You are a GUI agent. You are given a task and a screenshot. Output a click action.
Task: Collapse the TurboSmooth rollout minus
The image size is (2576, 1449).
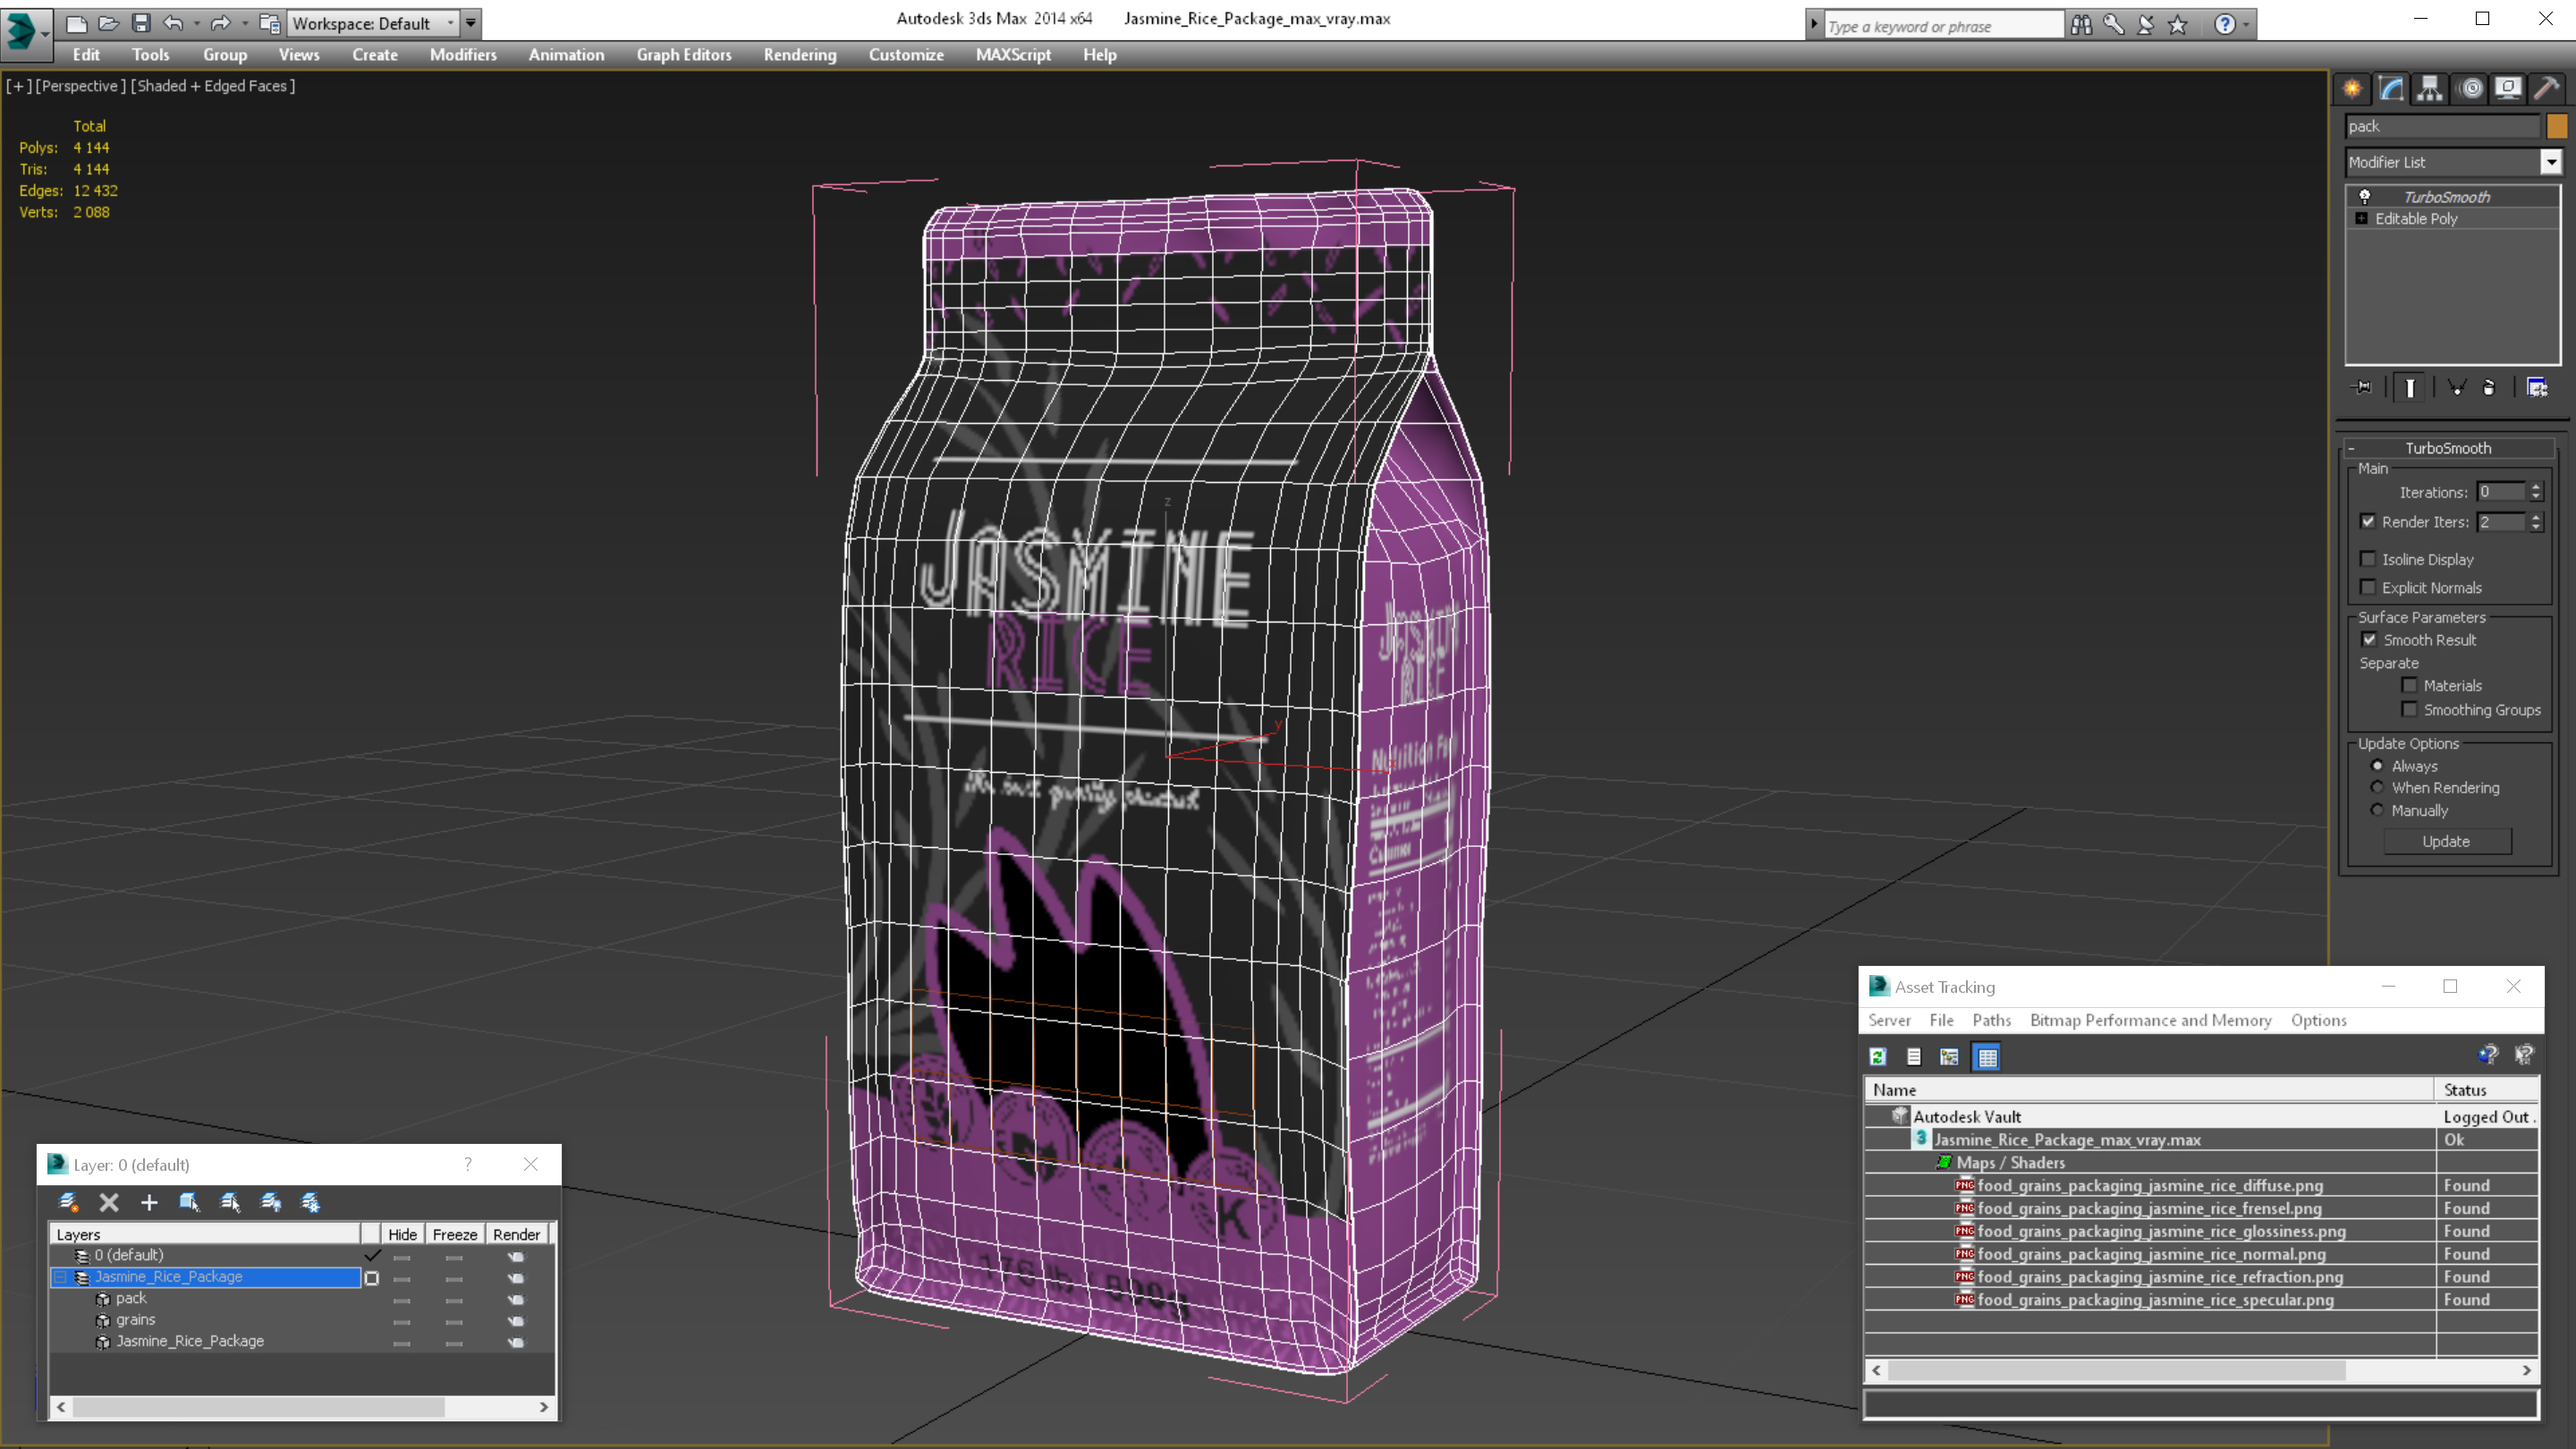[2352, 448]
